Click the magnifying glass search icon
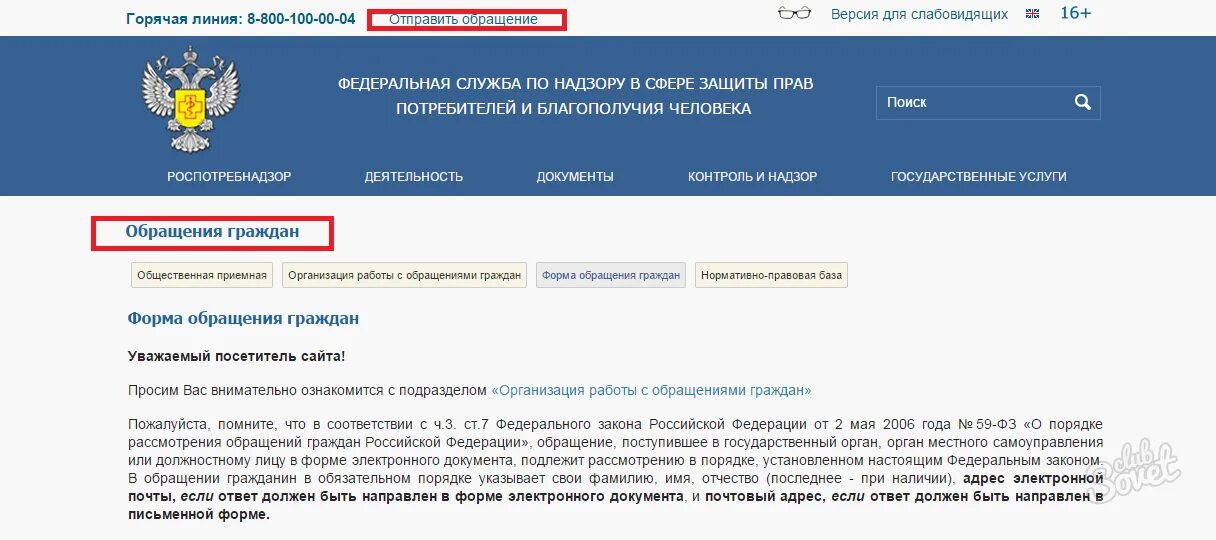The height and width of the screenshot is (540, 1216). 1082,102
